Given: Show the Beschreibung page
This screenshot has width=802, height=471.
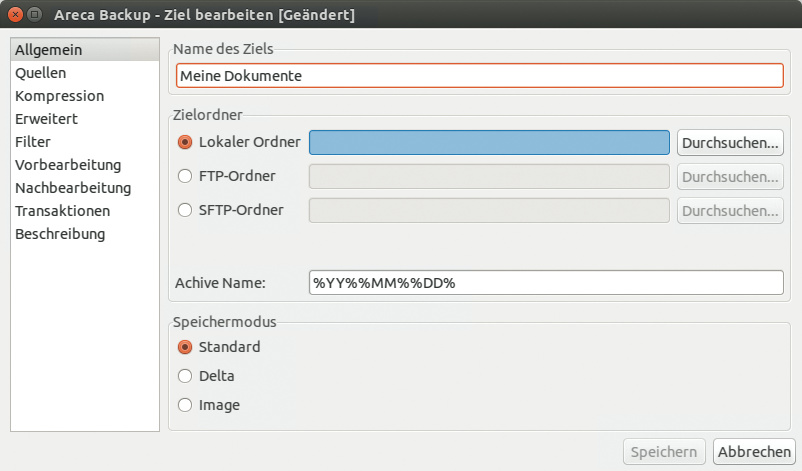Looking at the screenshot, I should (60, 234).
